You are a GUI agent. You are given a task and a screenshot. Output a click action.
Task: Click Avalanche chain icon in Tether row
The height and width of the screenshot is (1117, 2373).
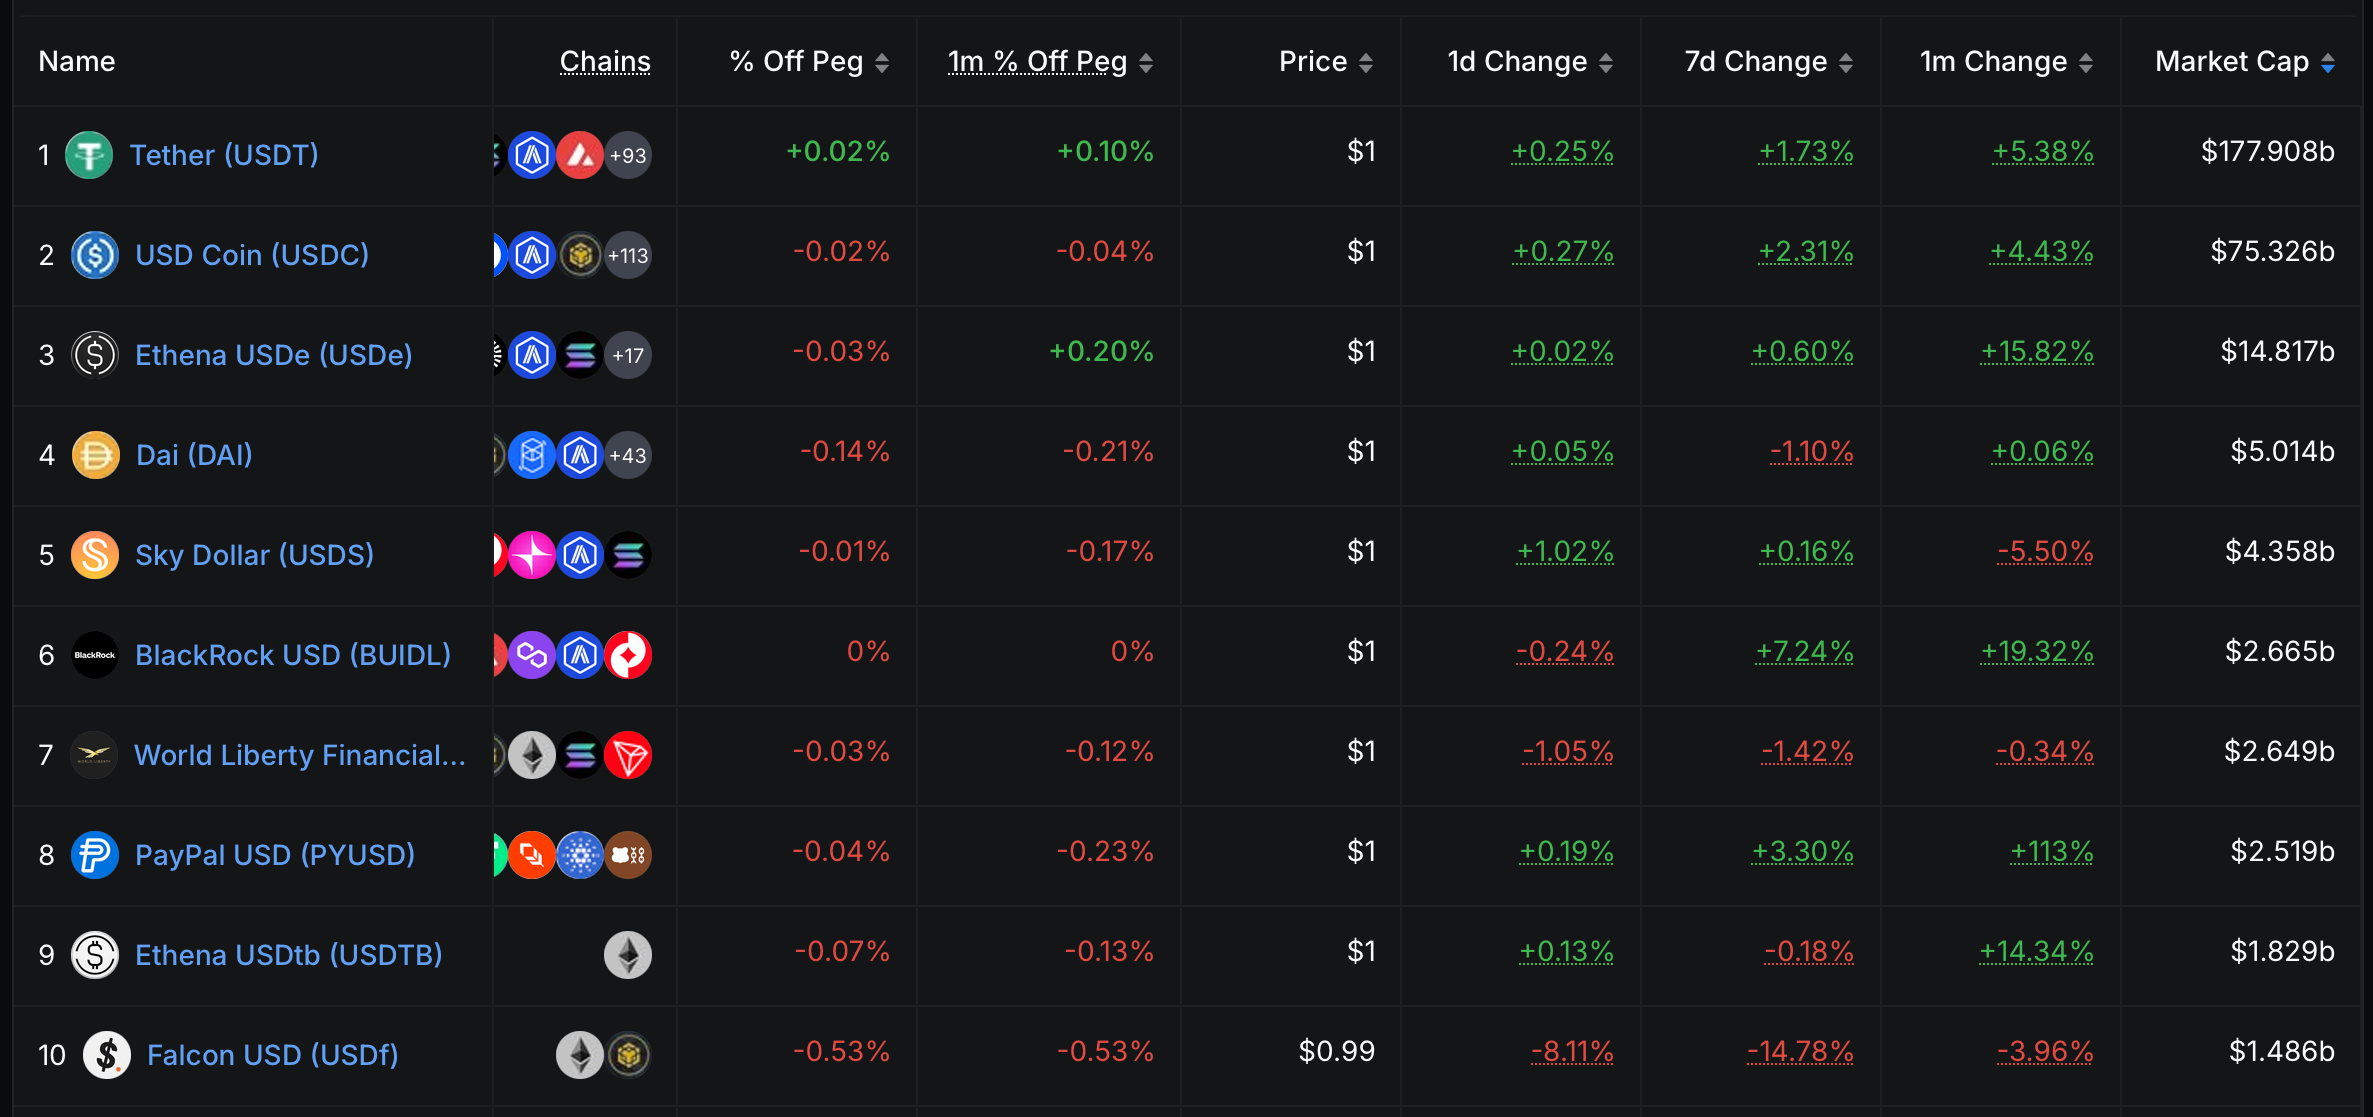[x=580, y=155]
